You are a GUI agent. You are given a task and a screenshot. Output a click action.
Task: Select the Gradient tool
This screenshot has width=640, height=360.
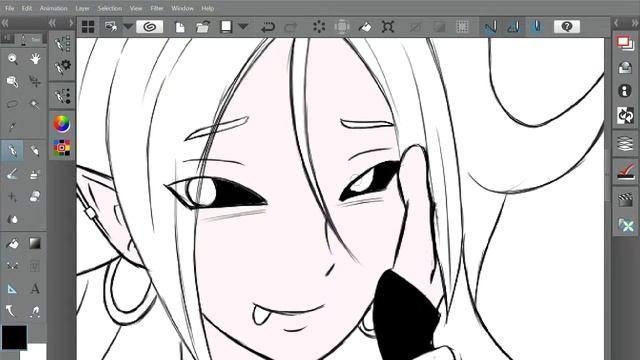(35, 244)
